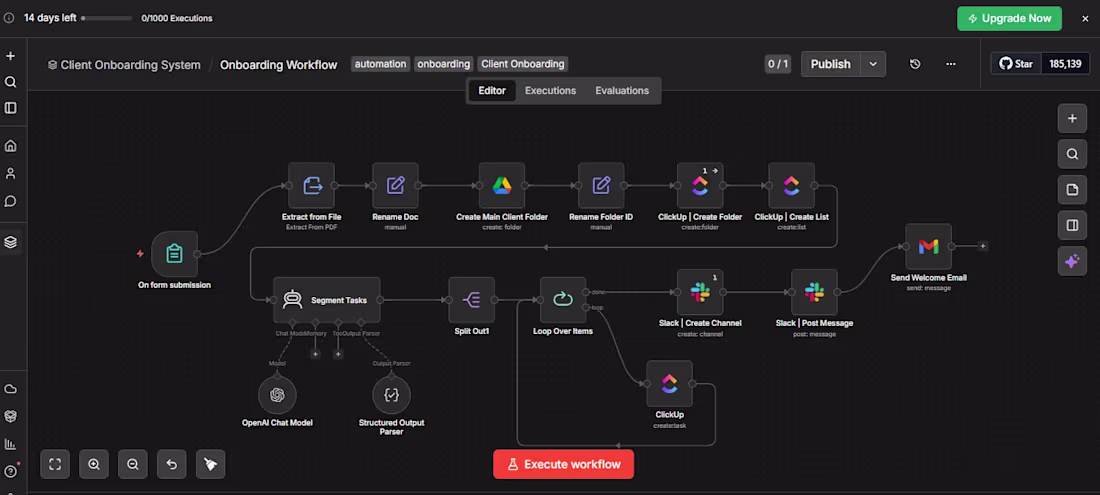The width and height of the screenshot is (1100, 495).
Task: Click the GitHub Star button
Action: 1017,64
